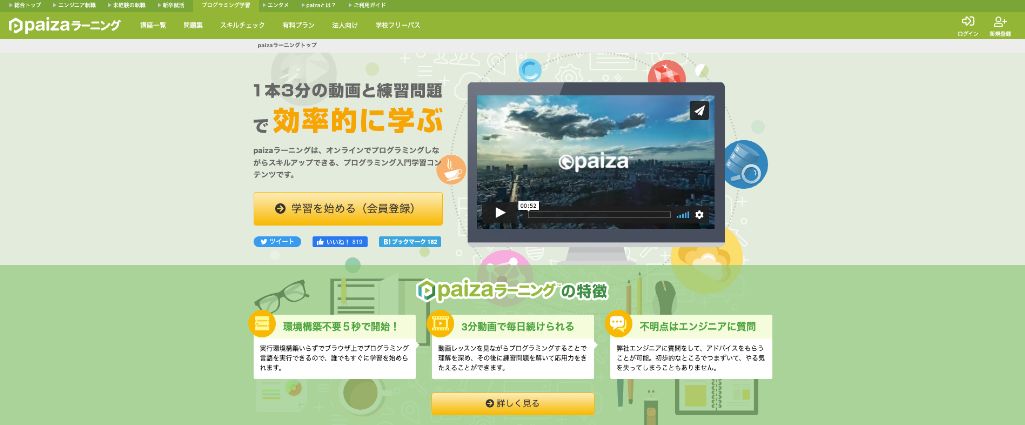Go to エンタメ in top bar
This screenshot has width=1025, height=425.
[x=276, y=5]
